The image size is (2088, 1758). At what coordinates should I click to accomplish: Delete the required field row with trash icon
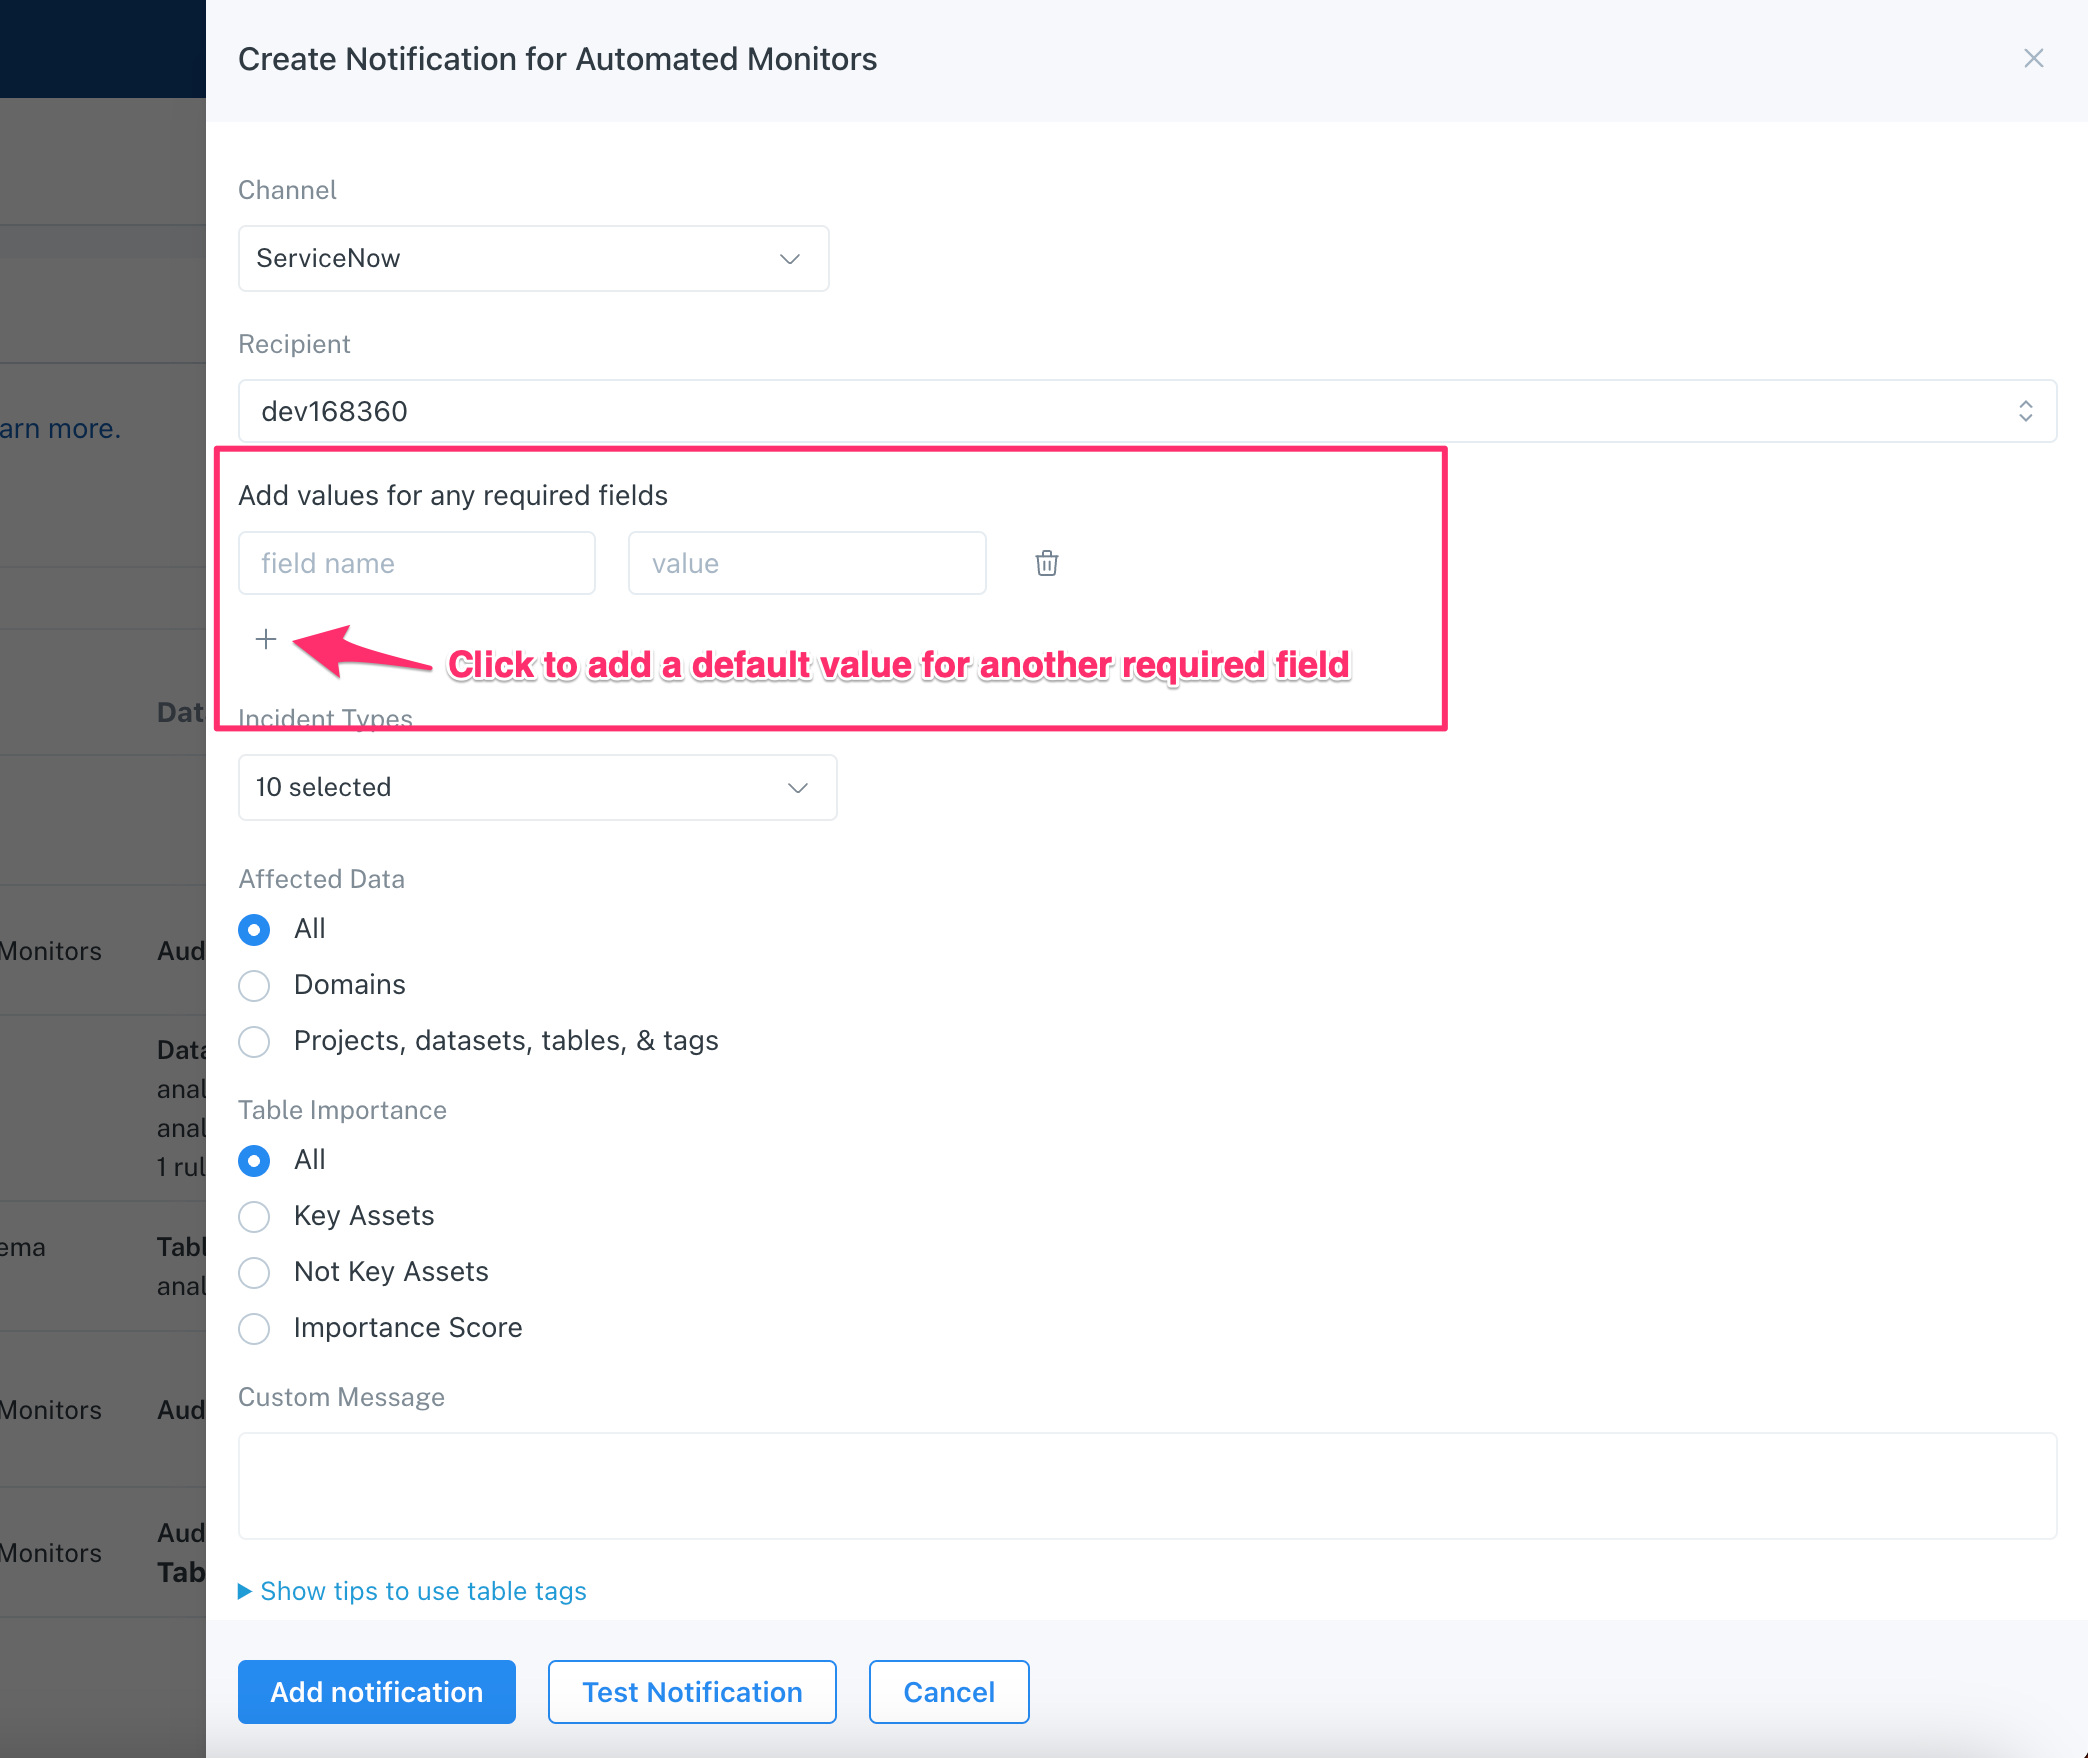(1046, 563)
